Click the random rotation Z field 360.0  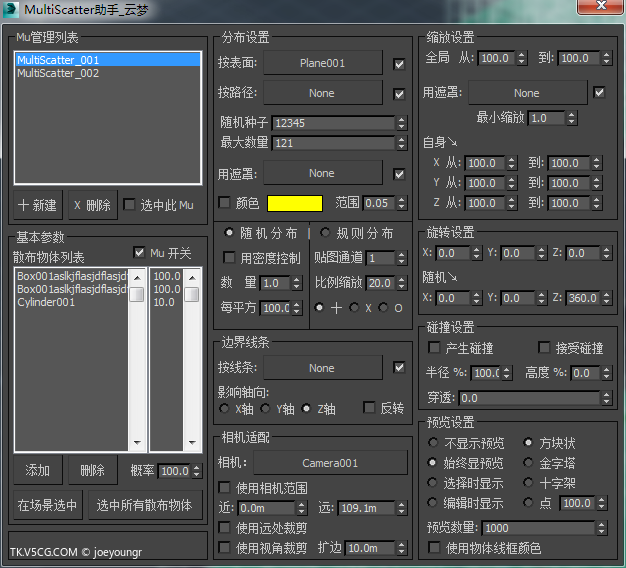click(583, 298)
